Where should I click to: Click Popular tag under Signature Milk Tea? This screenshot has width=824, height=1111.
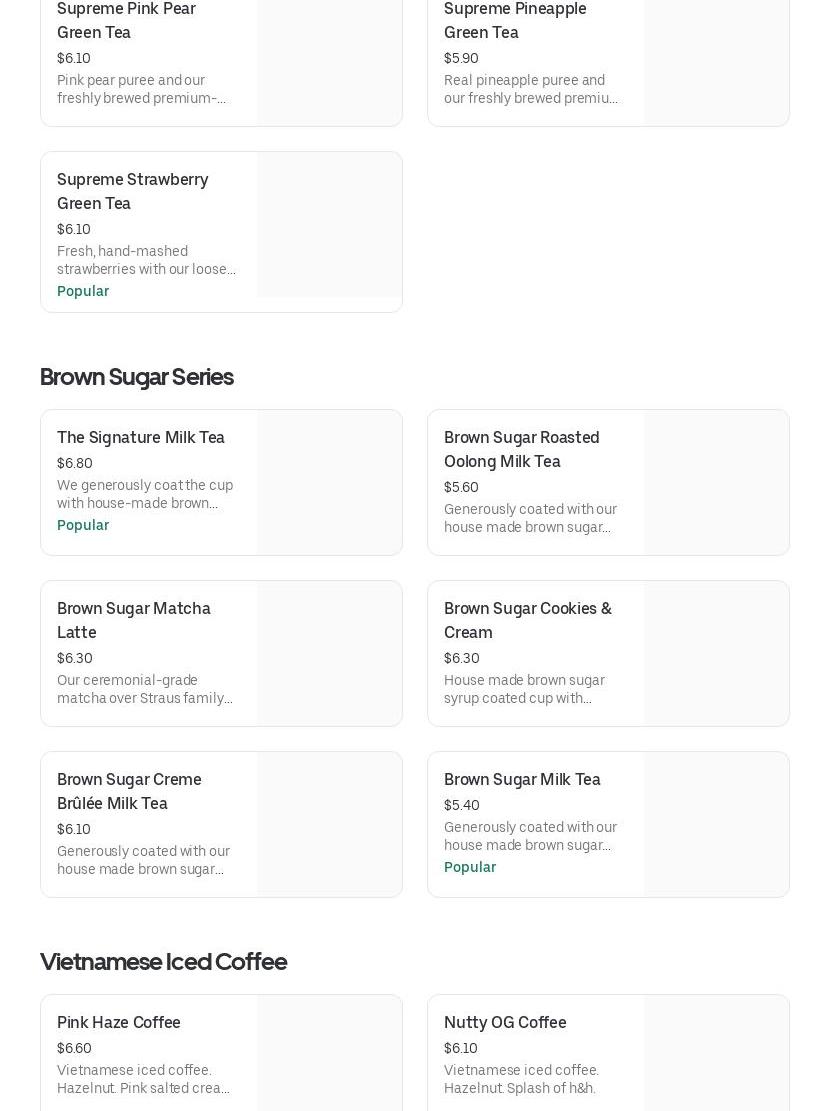[x=83, y=525]
